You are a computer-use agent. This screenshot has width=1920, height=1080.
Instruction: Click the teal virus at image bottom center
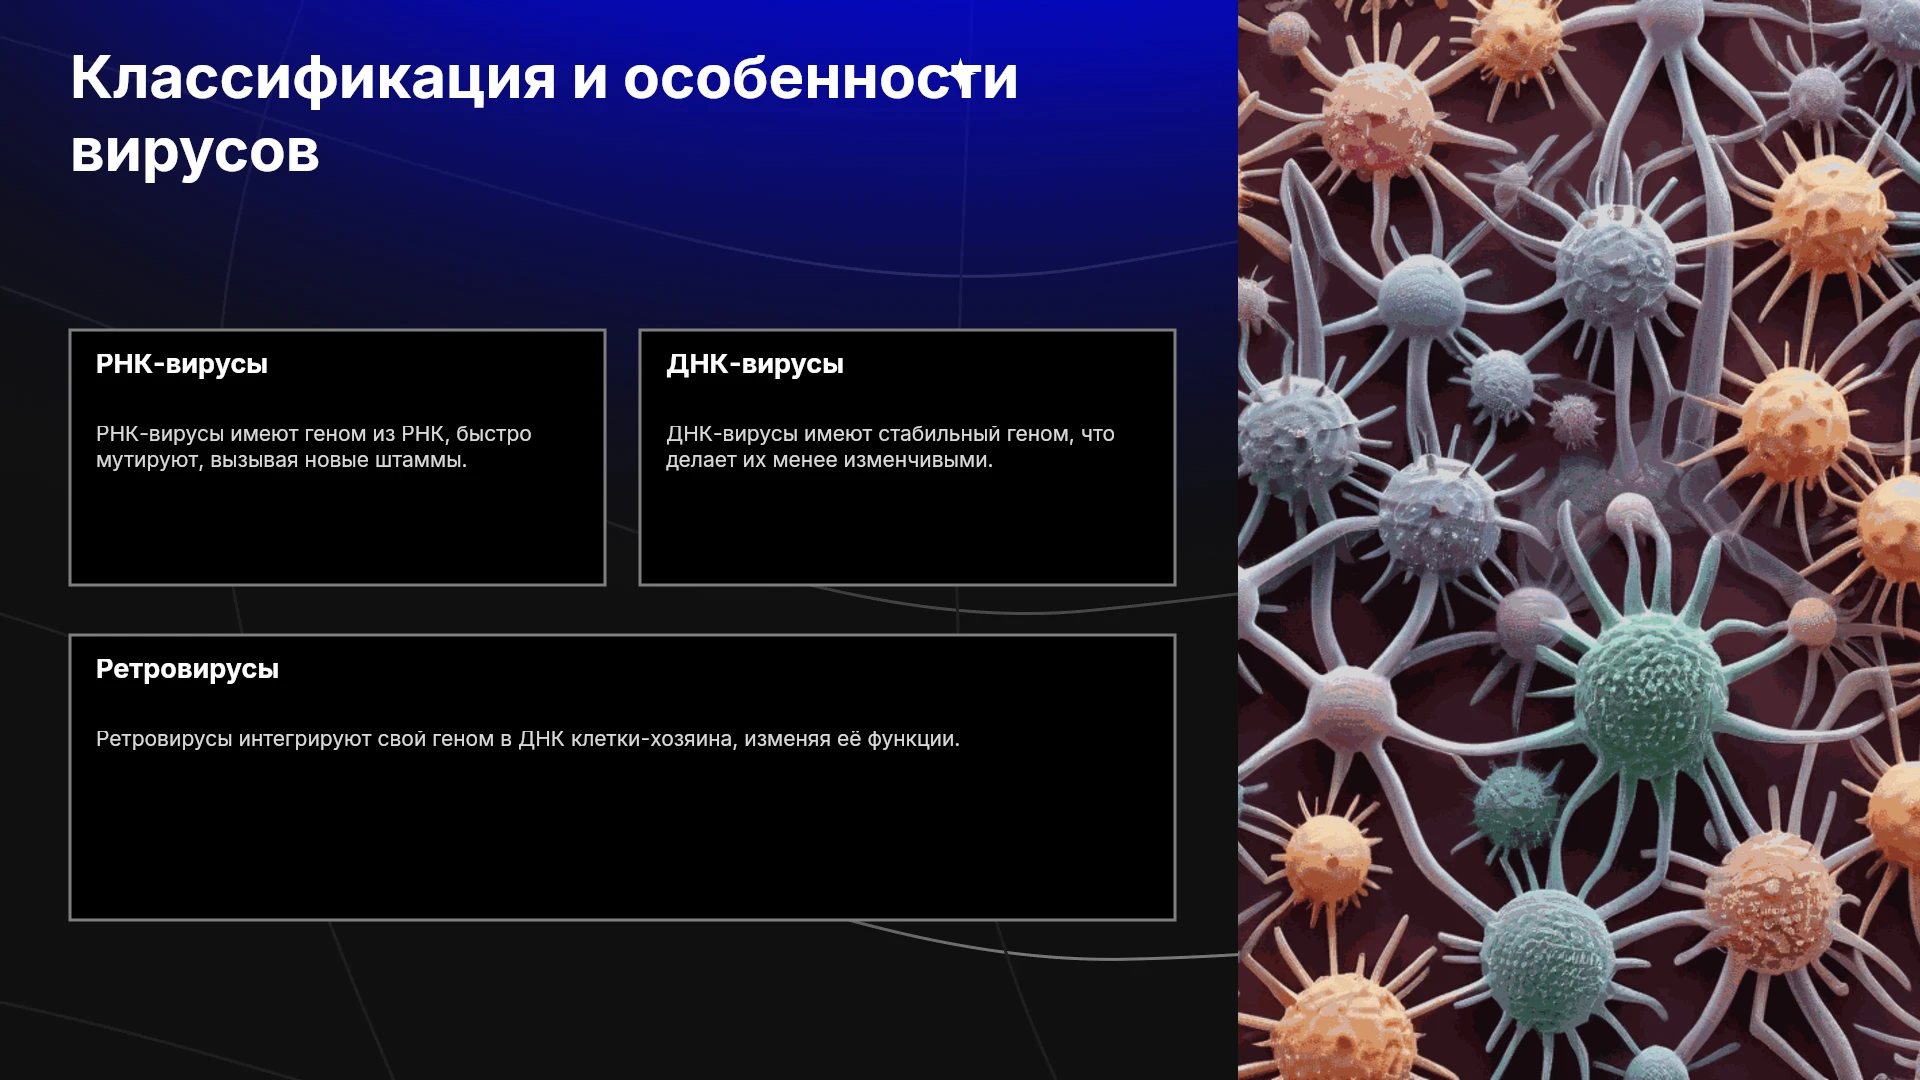(1545, 960)
